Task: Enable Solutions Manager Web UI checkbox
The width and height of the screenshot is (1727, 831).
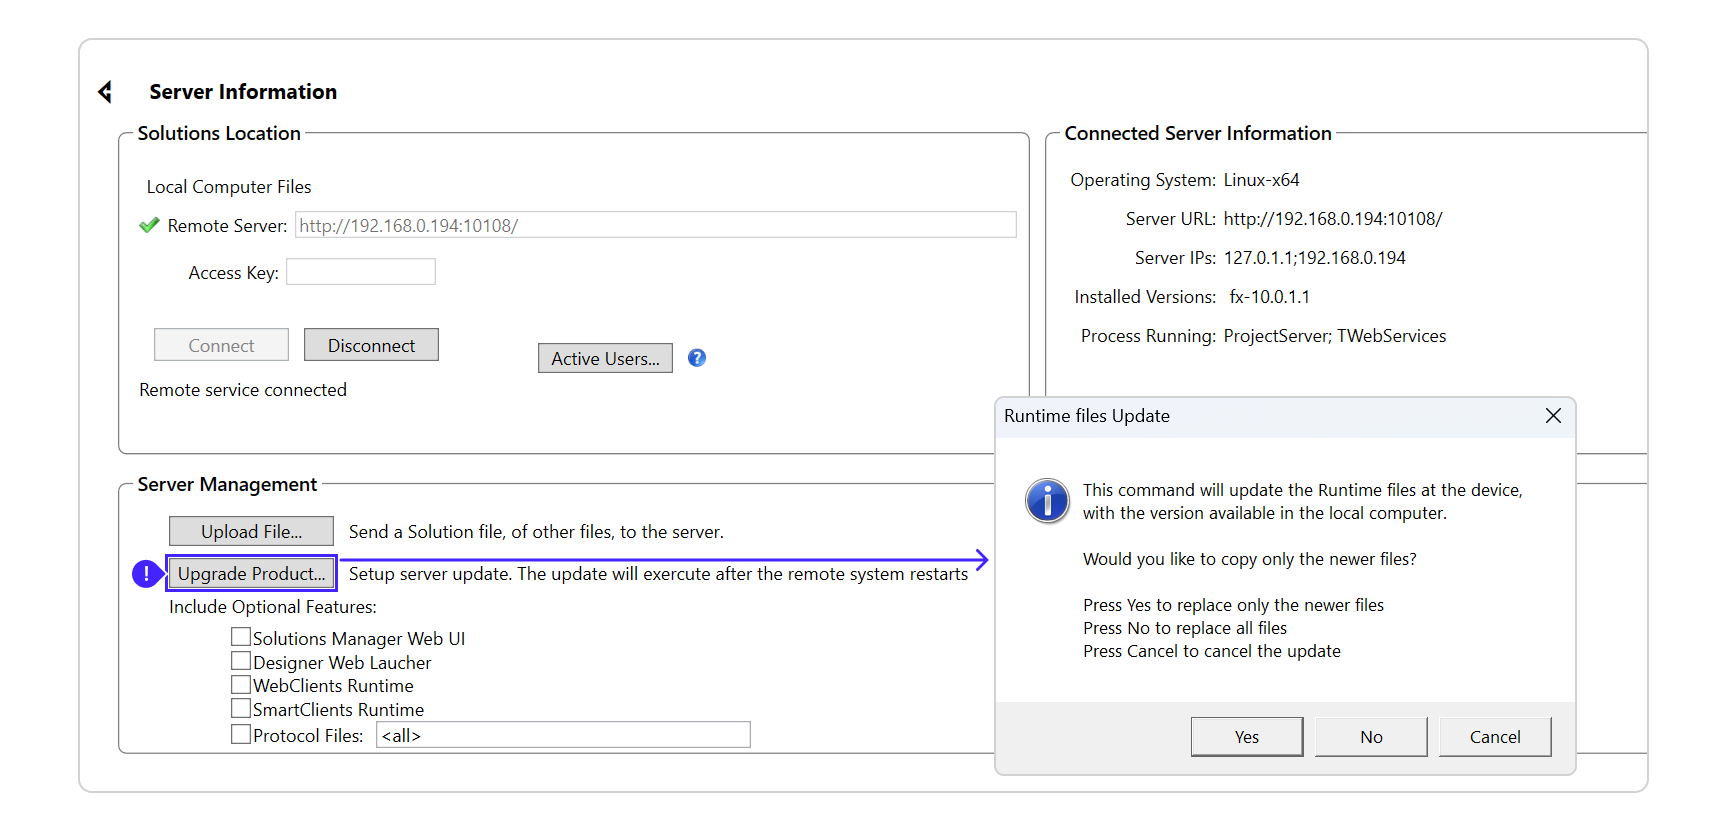Action: pyautogui.click(x=241, y=637)
